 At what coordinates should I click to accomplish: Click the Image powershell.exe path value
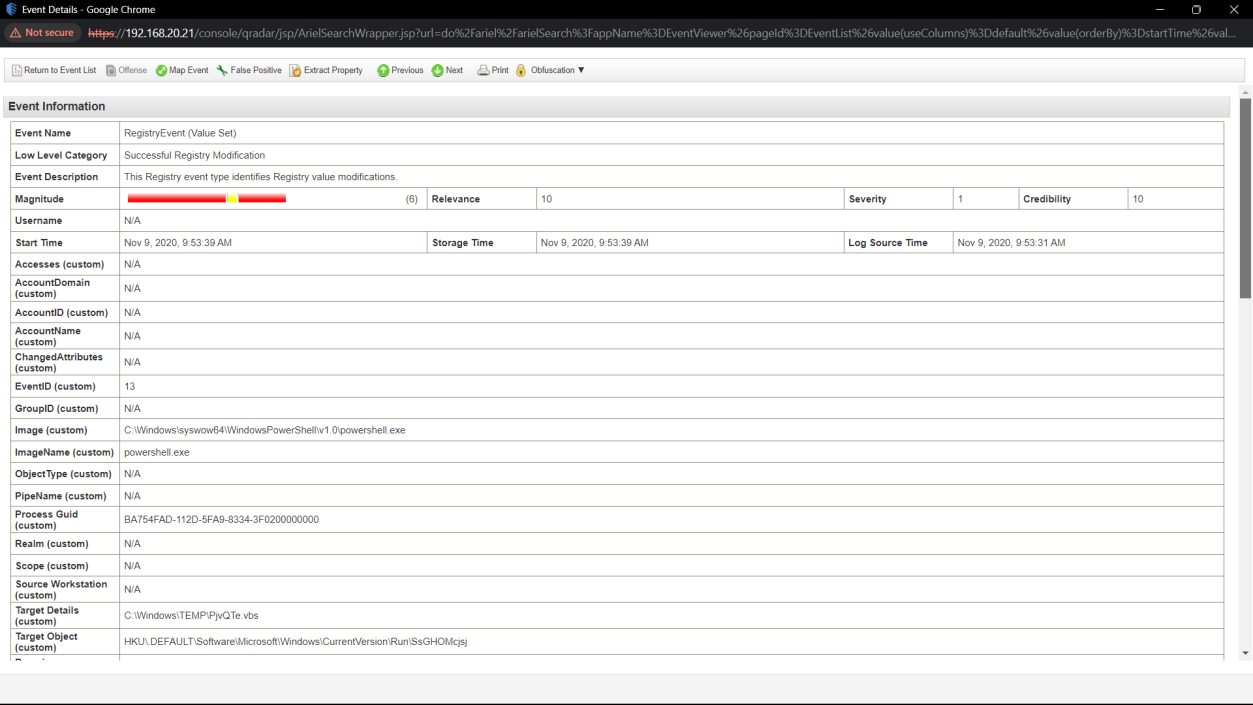click(265, 431)
